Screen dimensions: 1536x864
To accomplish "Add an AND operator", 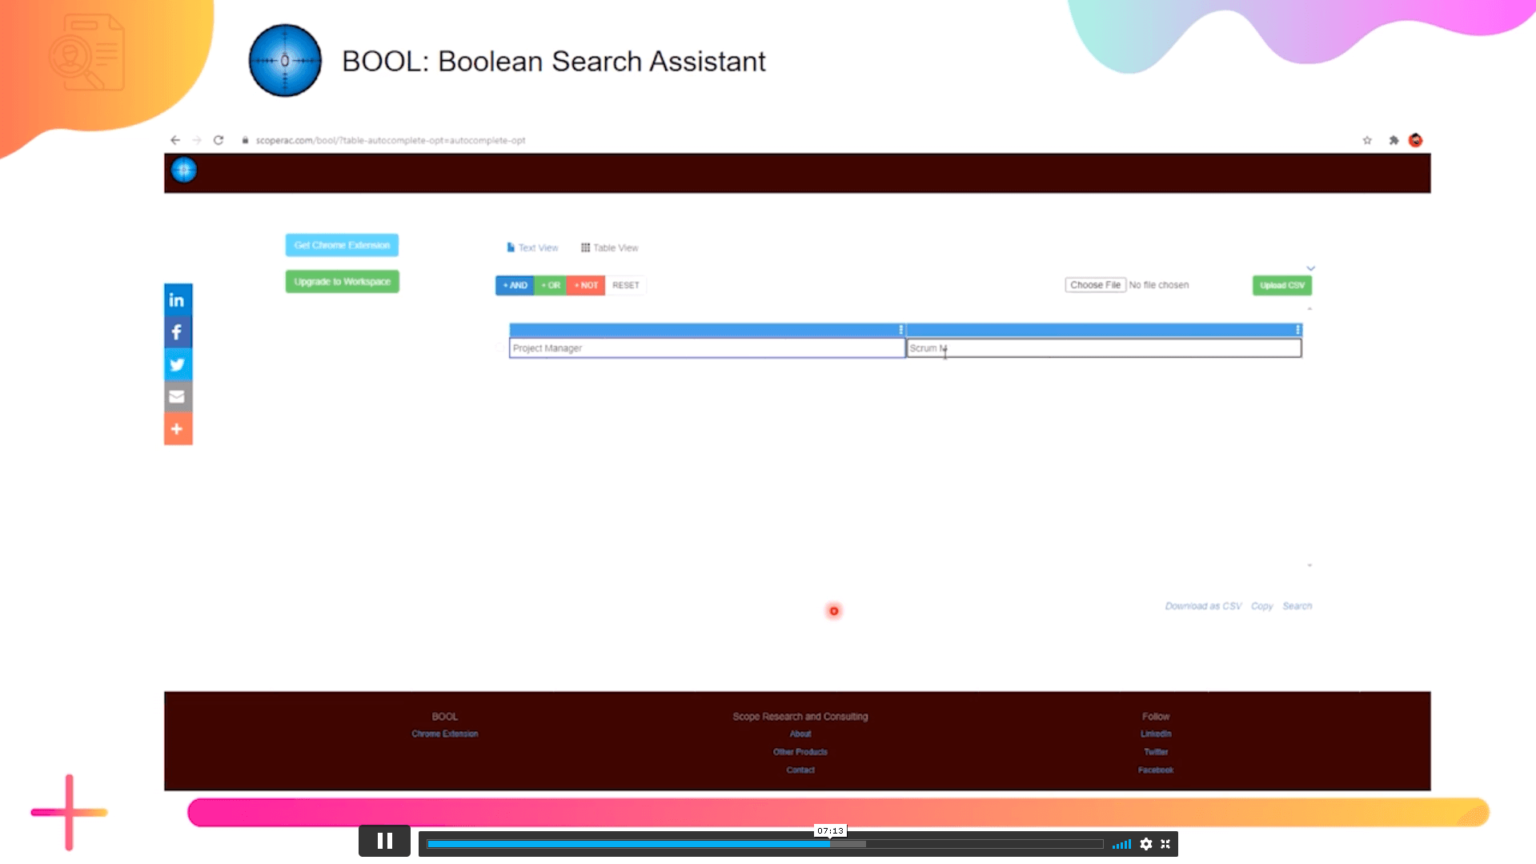I will [515, 285].
